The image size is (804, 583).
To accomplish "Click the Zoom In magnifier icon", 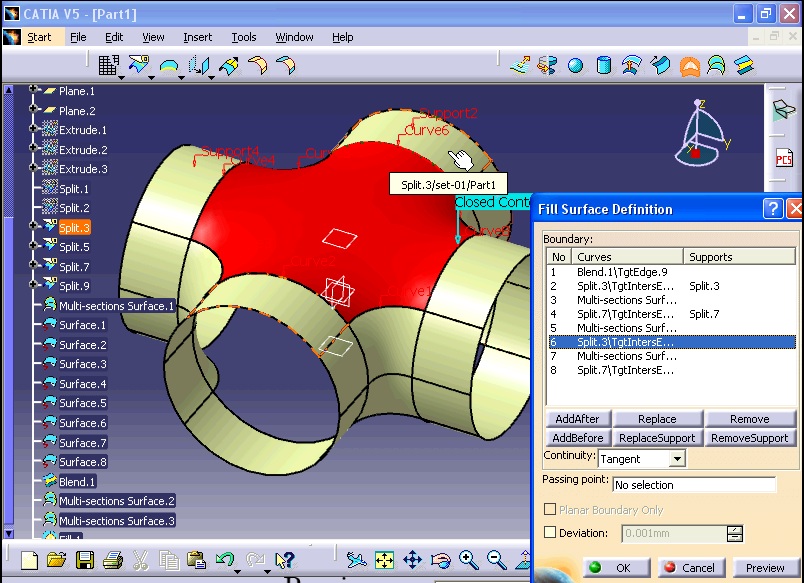I will tap(468, 559).
